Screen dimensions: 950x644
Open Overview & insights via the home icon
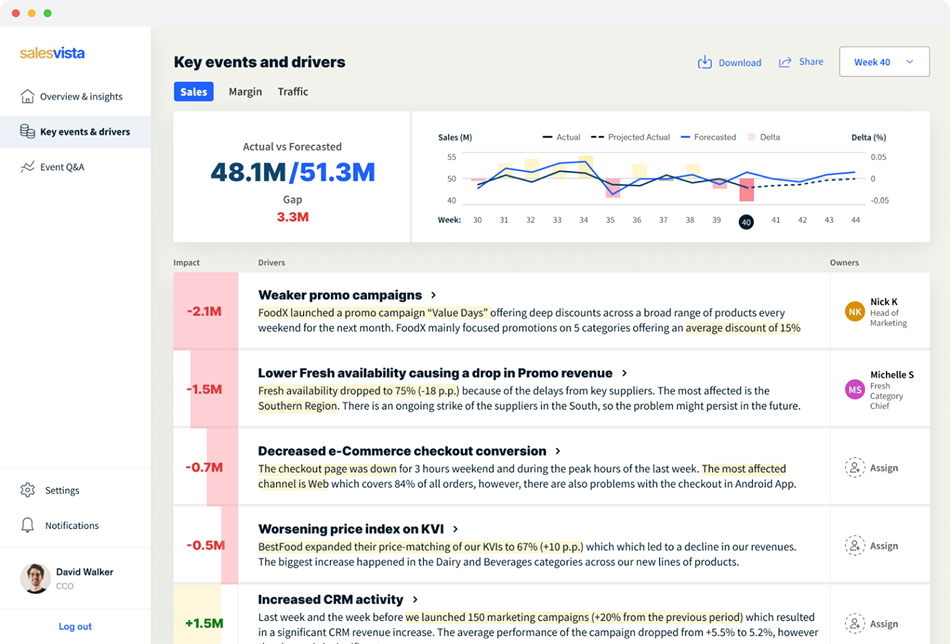tap(27, 96)
